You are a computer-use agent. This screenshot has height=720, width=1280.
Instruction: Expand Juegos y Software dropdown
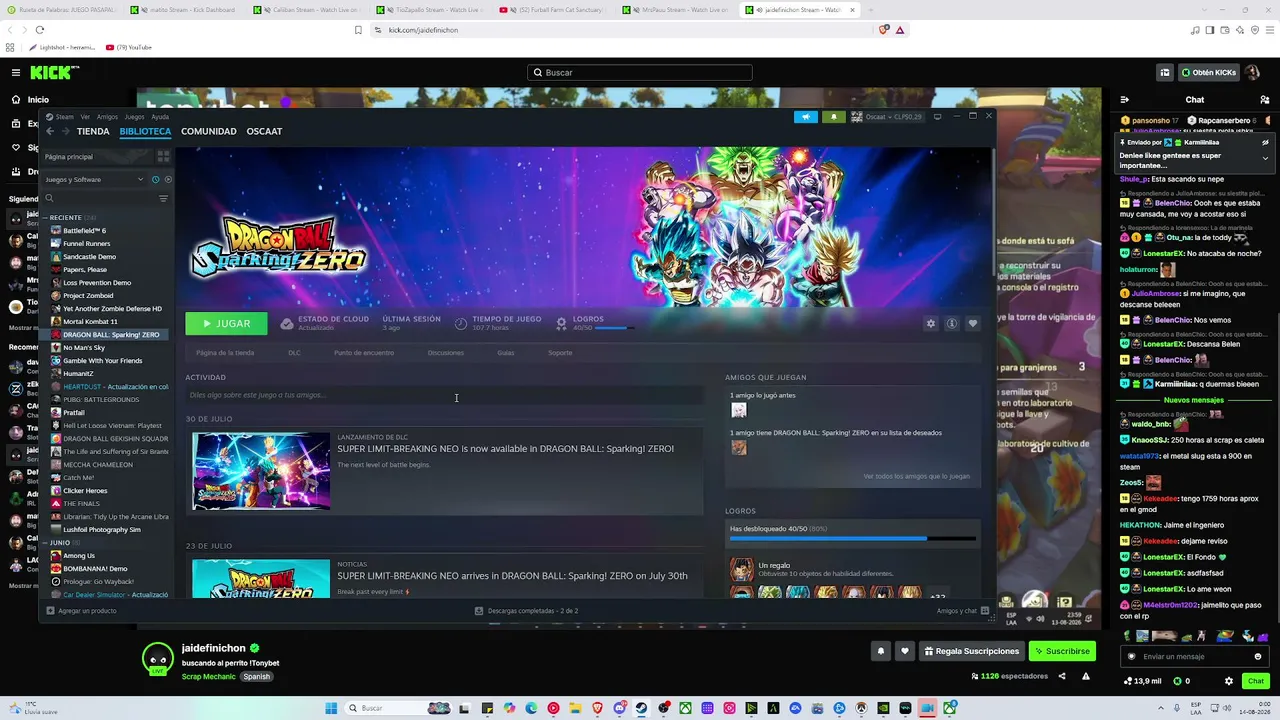[x=95, y=180]
